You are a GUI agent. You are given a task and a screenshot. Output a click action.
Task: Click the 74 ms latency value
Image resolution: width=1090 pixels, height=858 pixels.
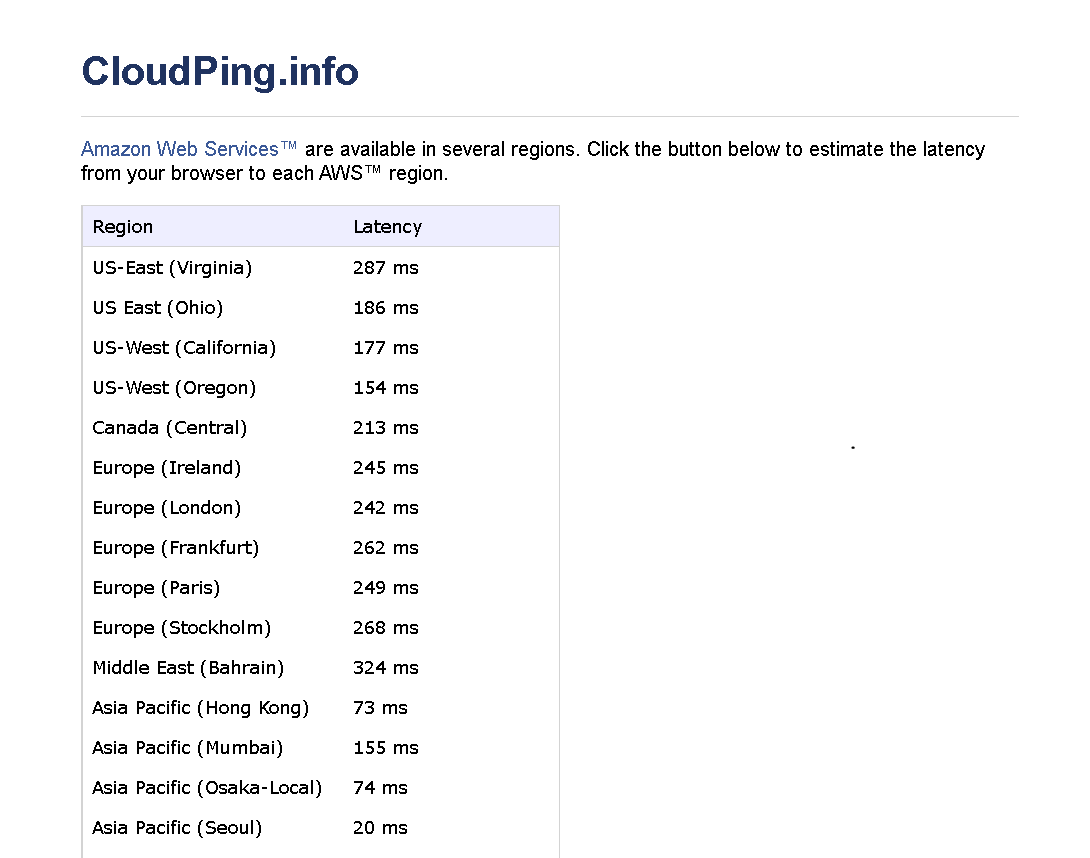380,788
